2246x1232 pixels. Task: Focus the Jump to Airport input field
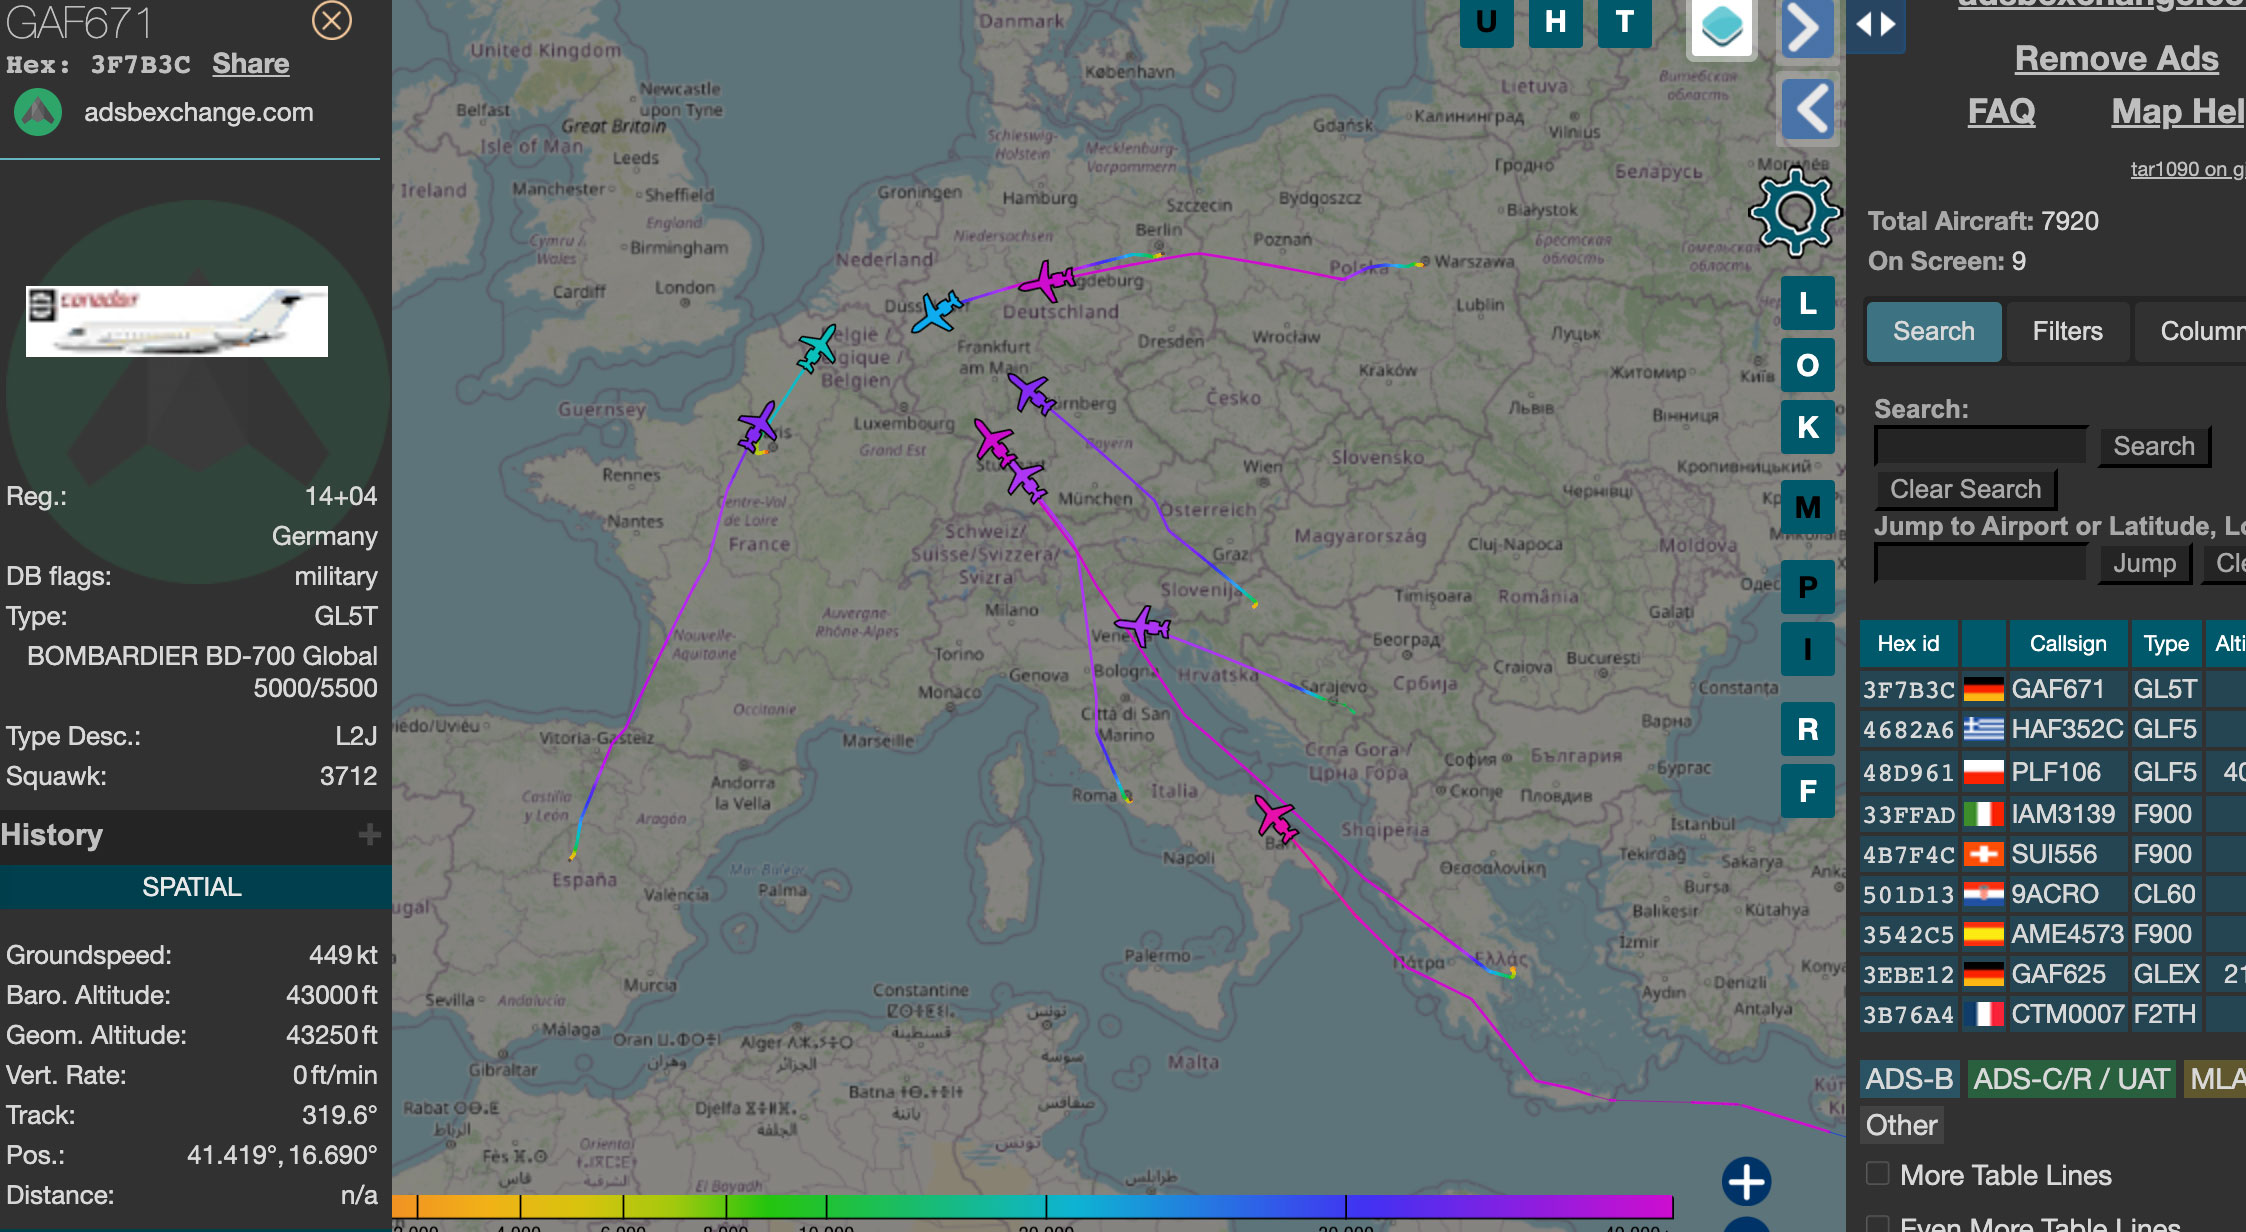[1981, 563]
